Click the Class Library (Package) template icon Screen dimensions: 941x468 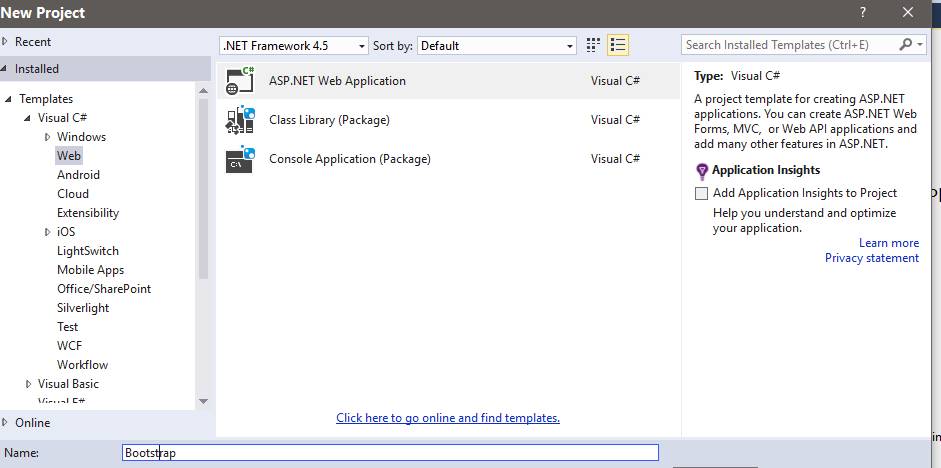241,120
